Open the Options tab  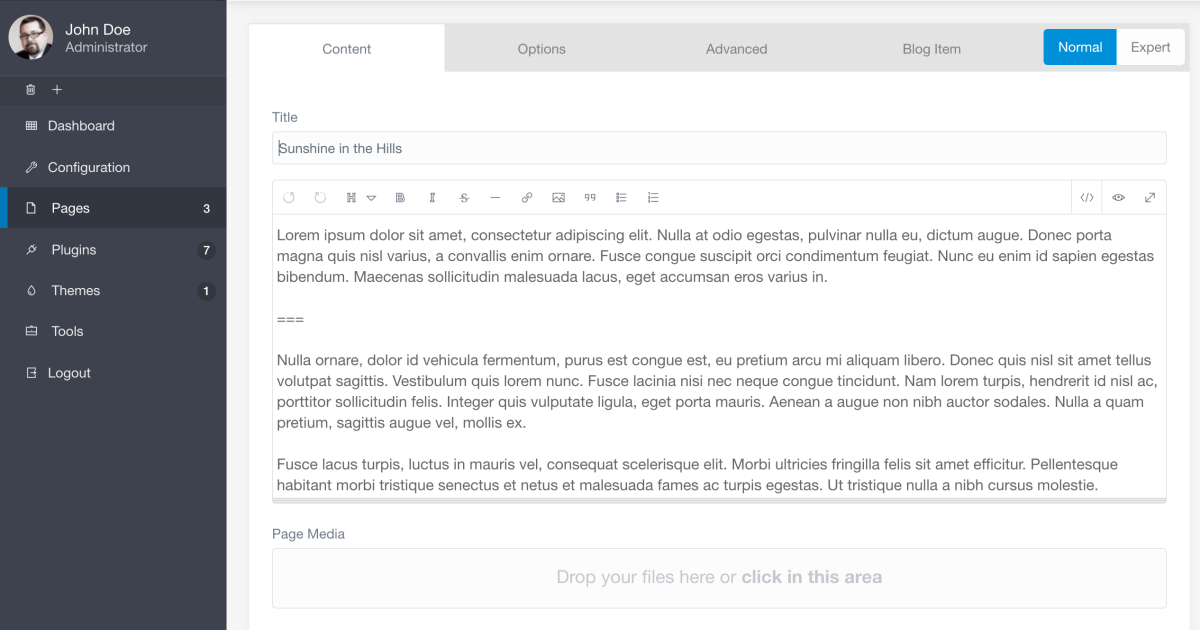tap(541, 49)
